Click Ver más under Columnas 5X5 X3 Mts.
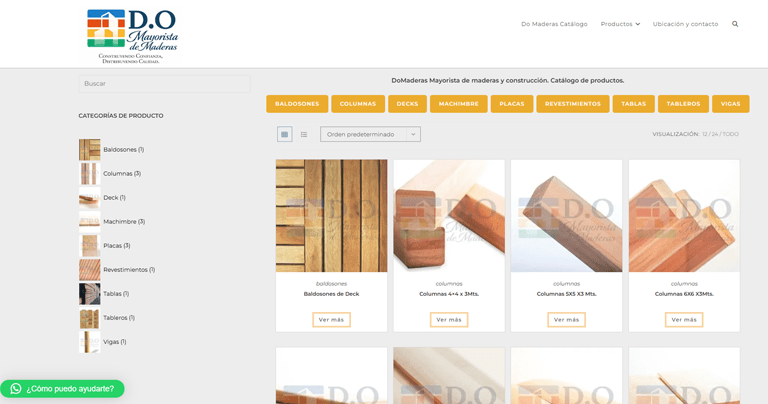This screenshot has width=768, height=404. coord(567,320)
